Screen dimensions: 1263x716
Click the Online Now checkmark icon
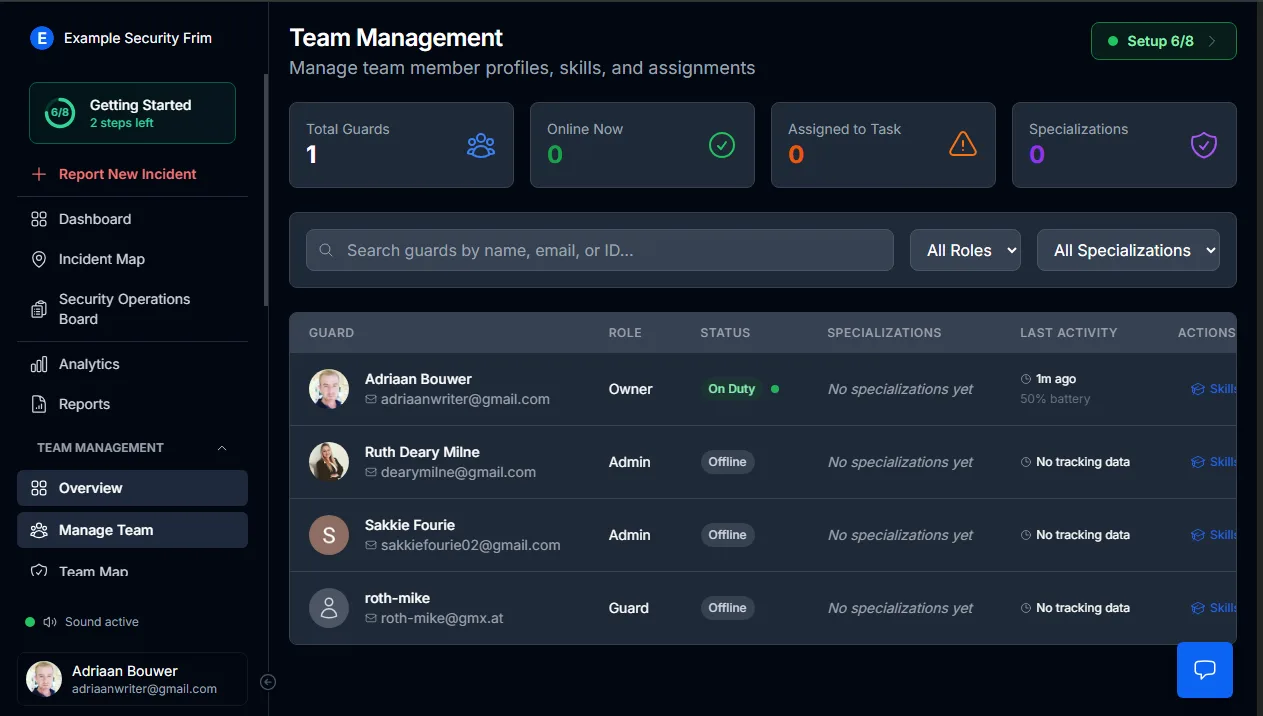click(x=721, y=146)
